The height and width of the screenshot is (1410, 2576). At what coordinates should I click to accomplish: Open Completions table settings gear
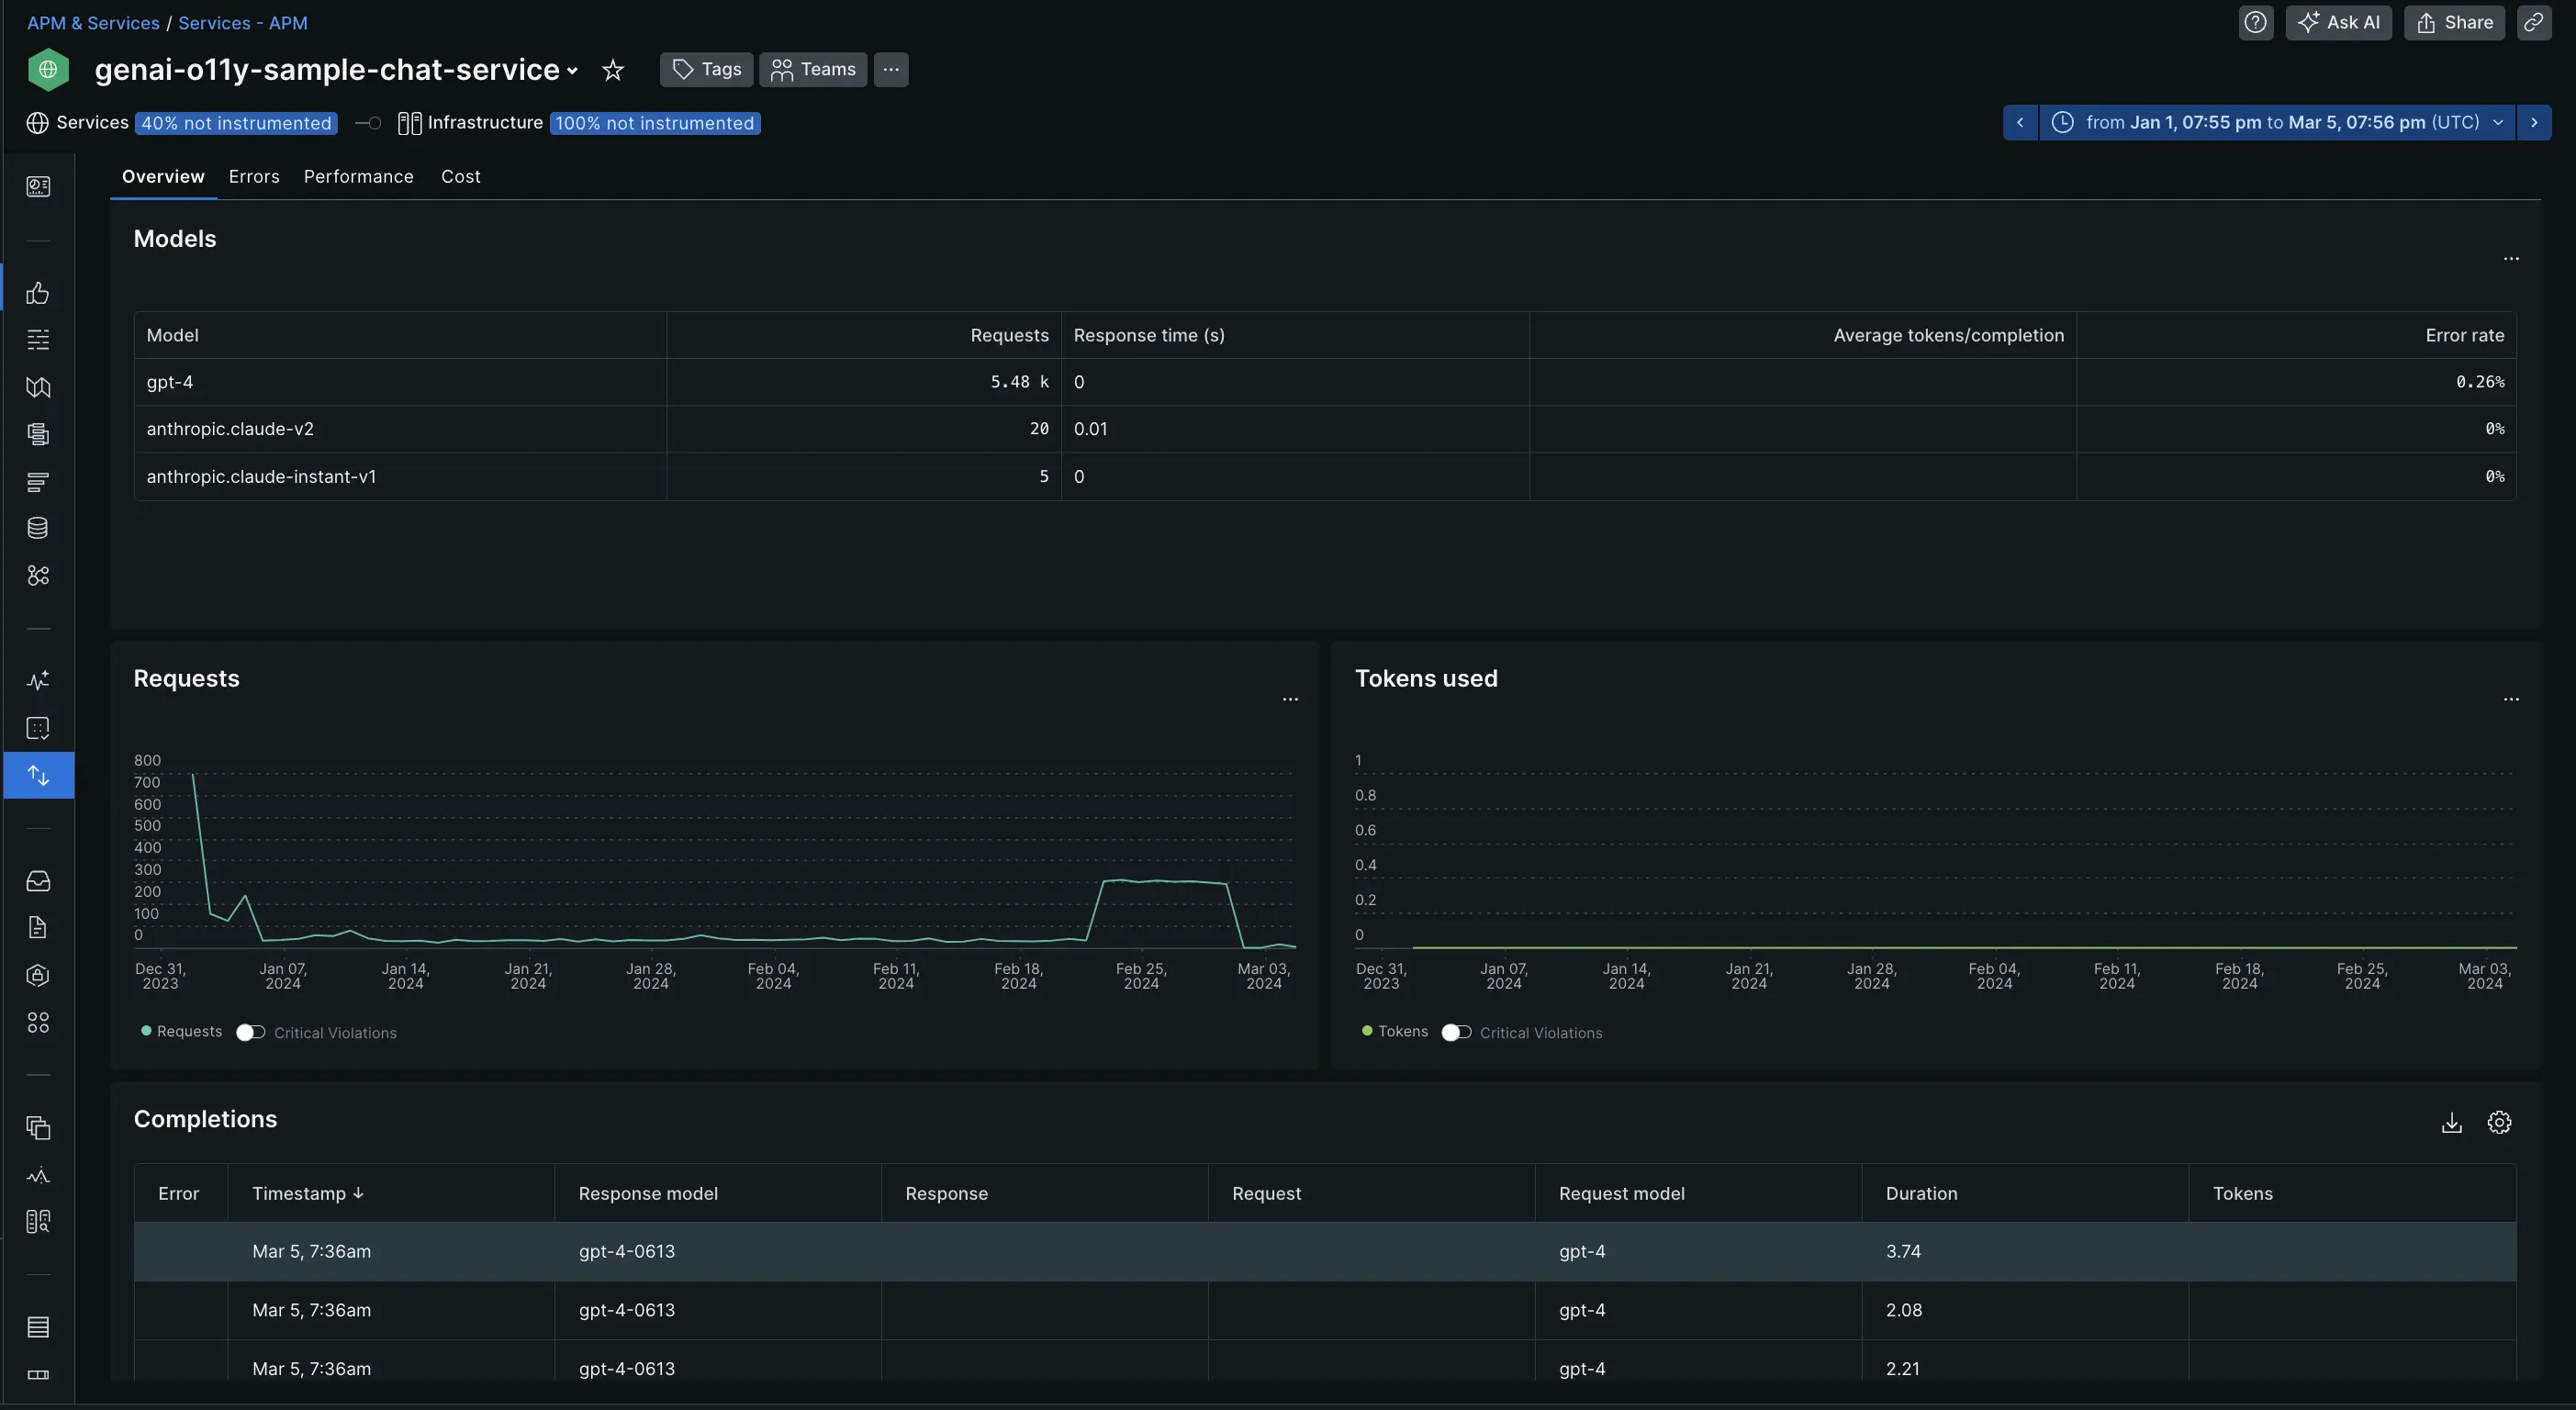click(x=2499, y=1123)
